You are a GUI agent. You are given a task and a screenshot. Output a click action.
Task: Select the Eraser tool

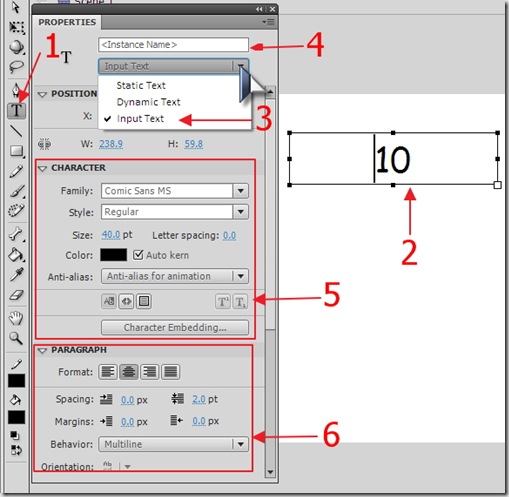(x=16, y=295)
